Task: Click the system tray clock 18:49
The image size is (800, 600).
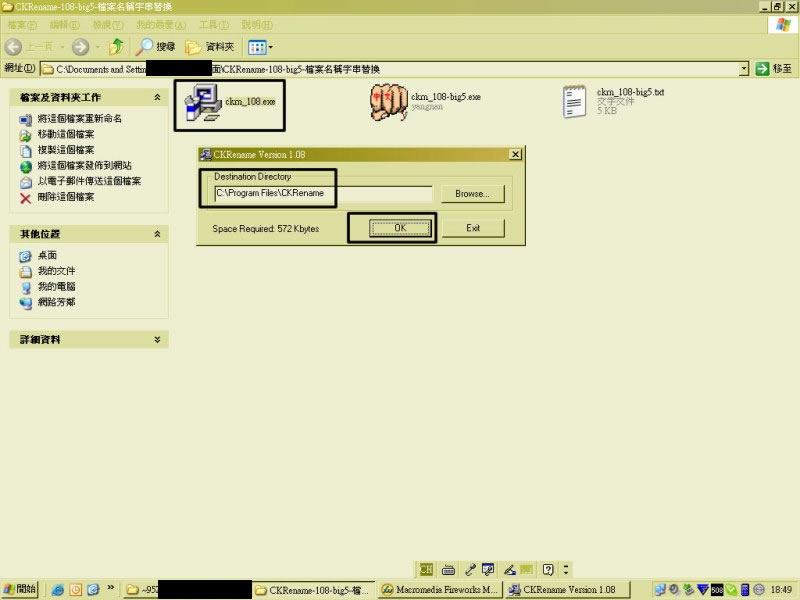Action: 781,589
